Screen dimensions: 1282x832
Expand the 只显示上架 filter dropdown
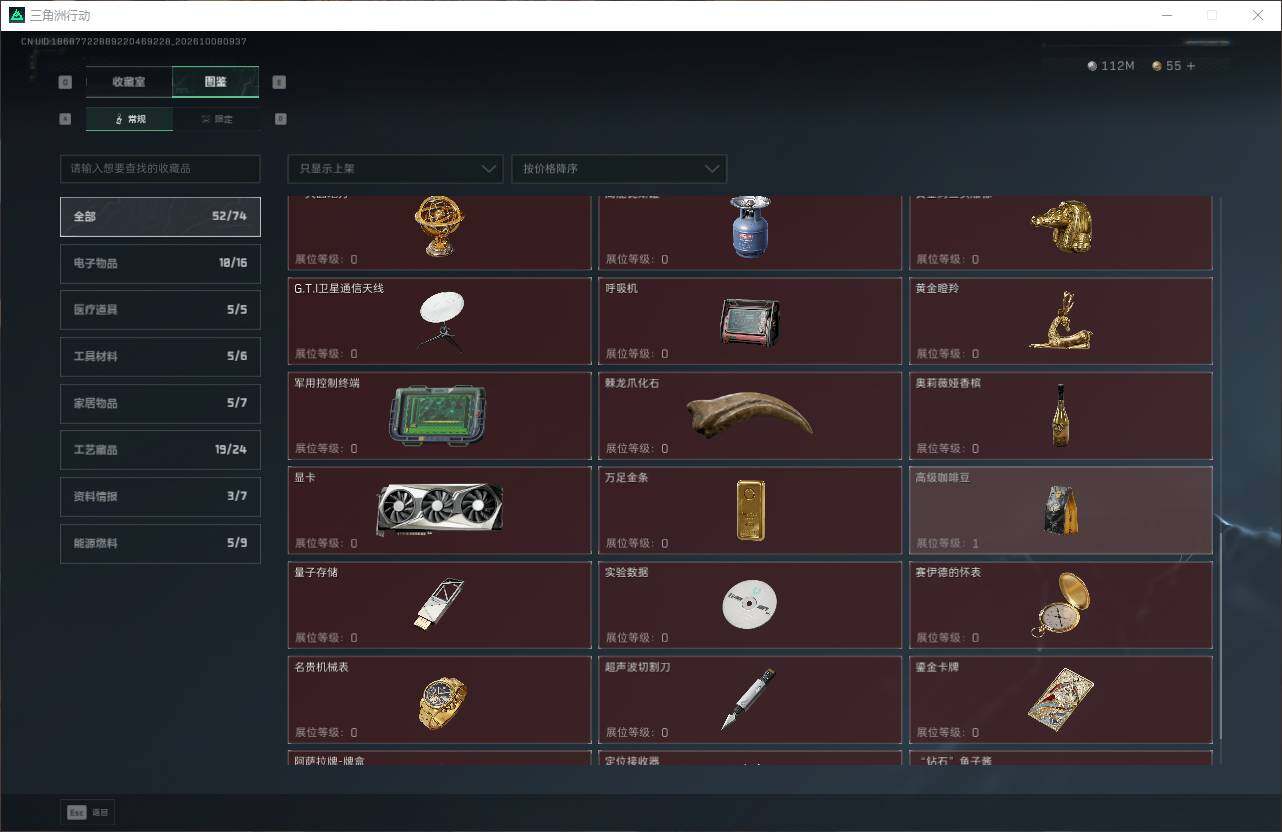395,169
